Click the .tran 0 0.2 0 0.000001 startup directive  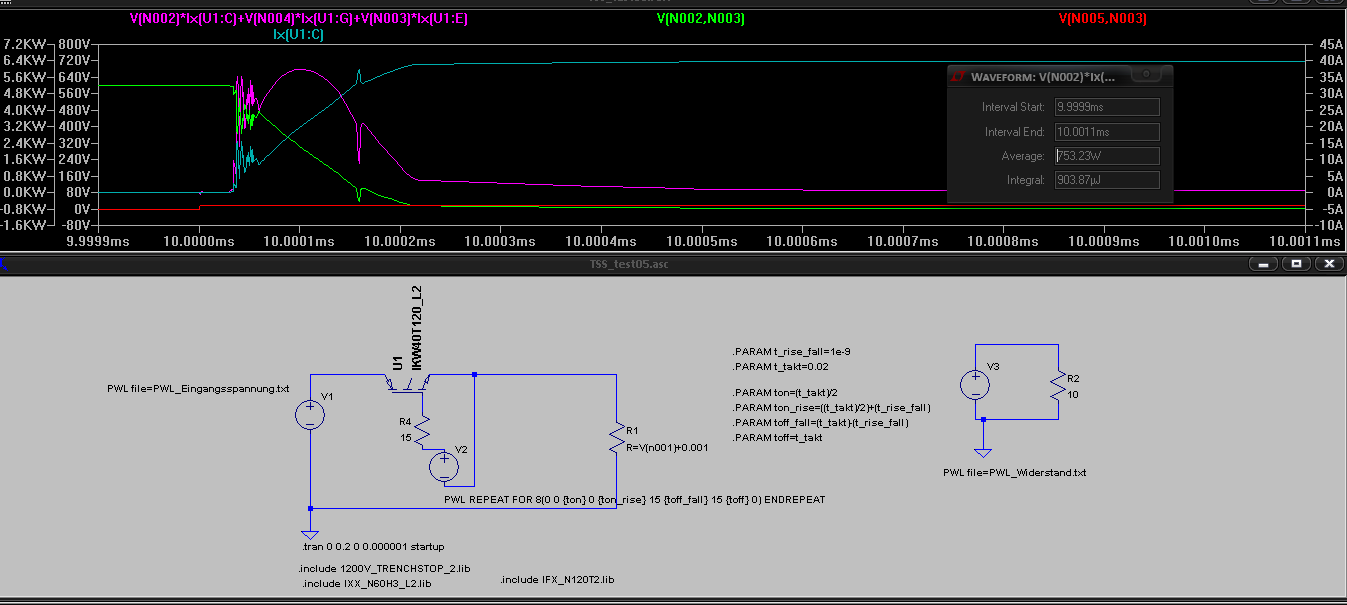(x=372, y=547)
